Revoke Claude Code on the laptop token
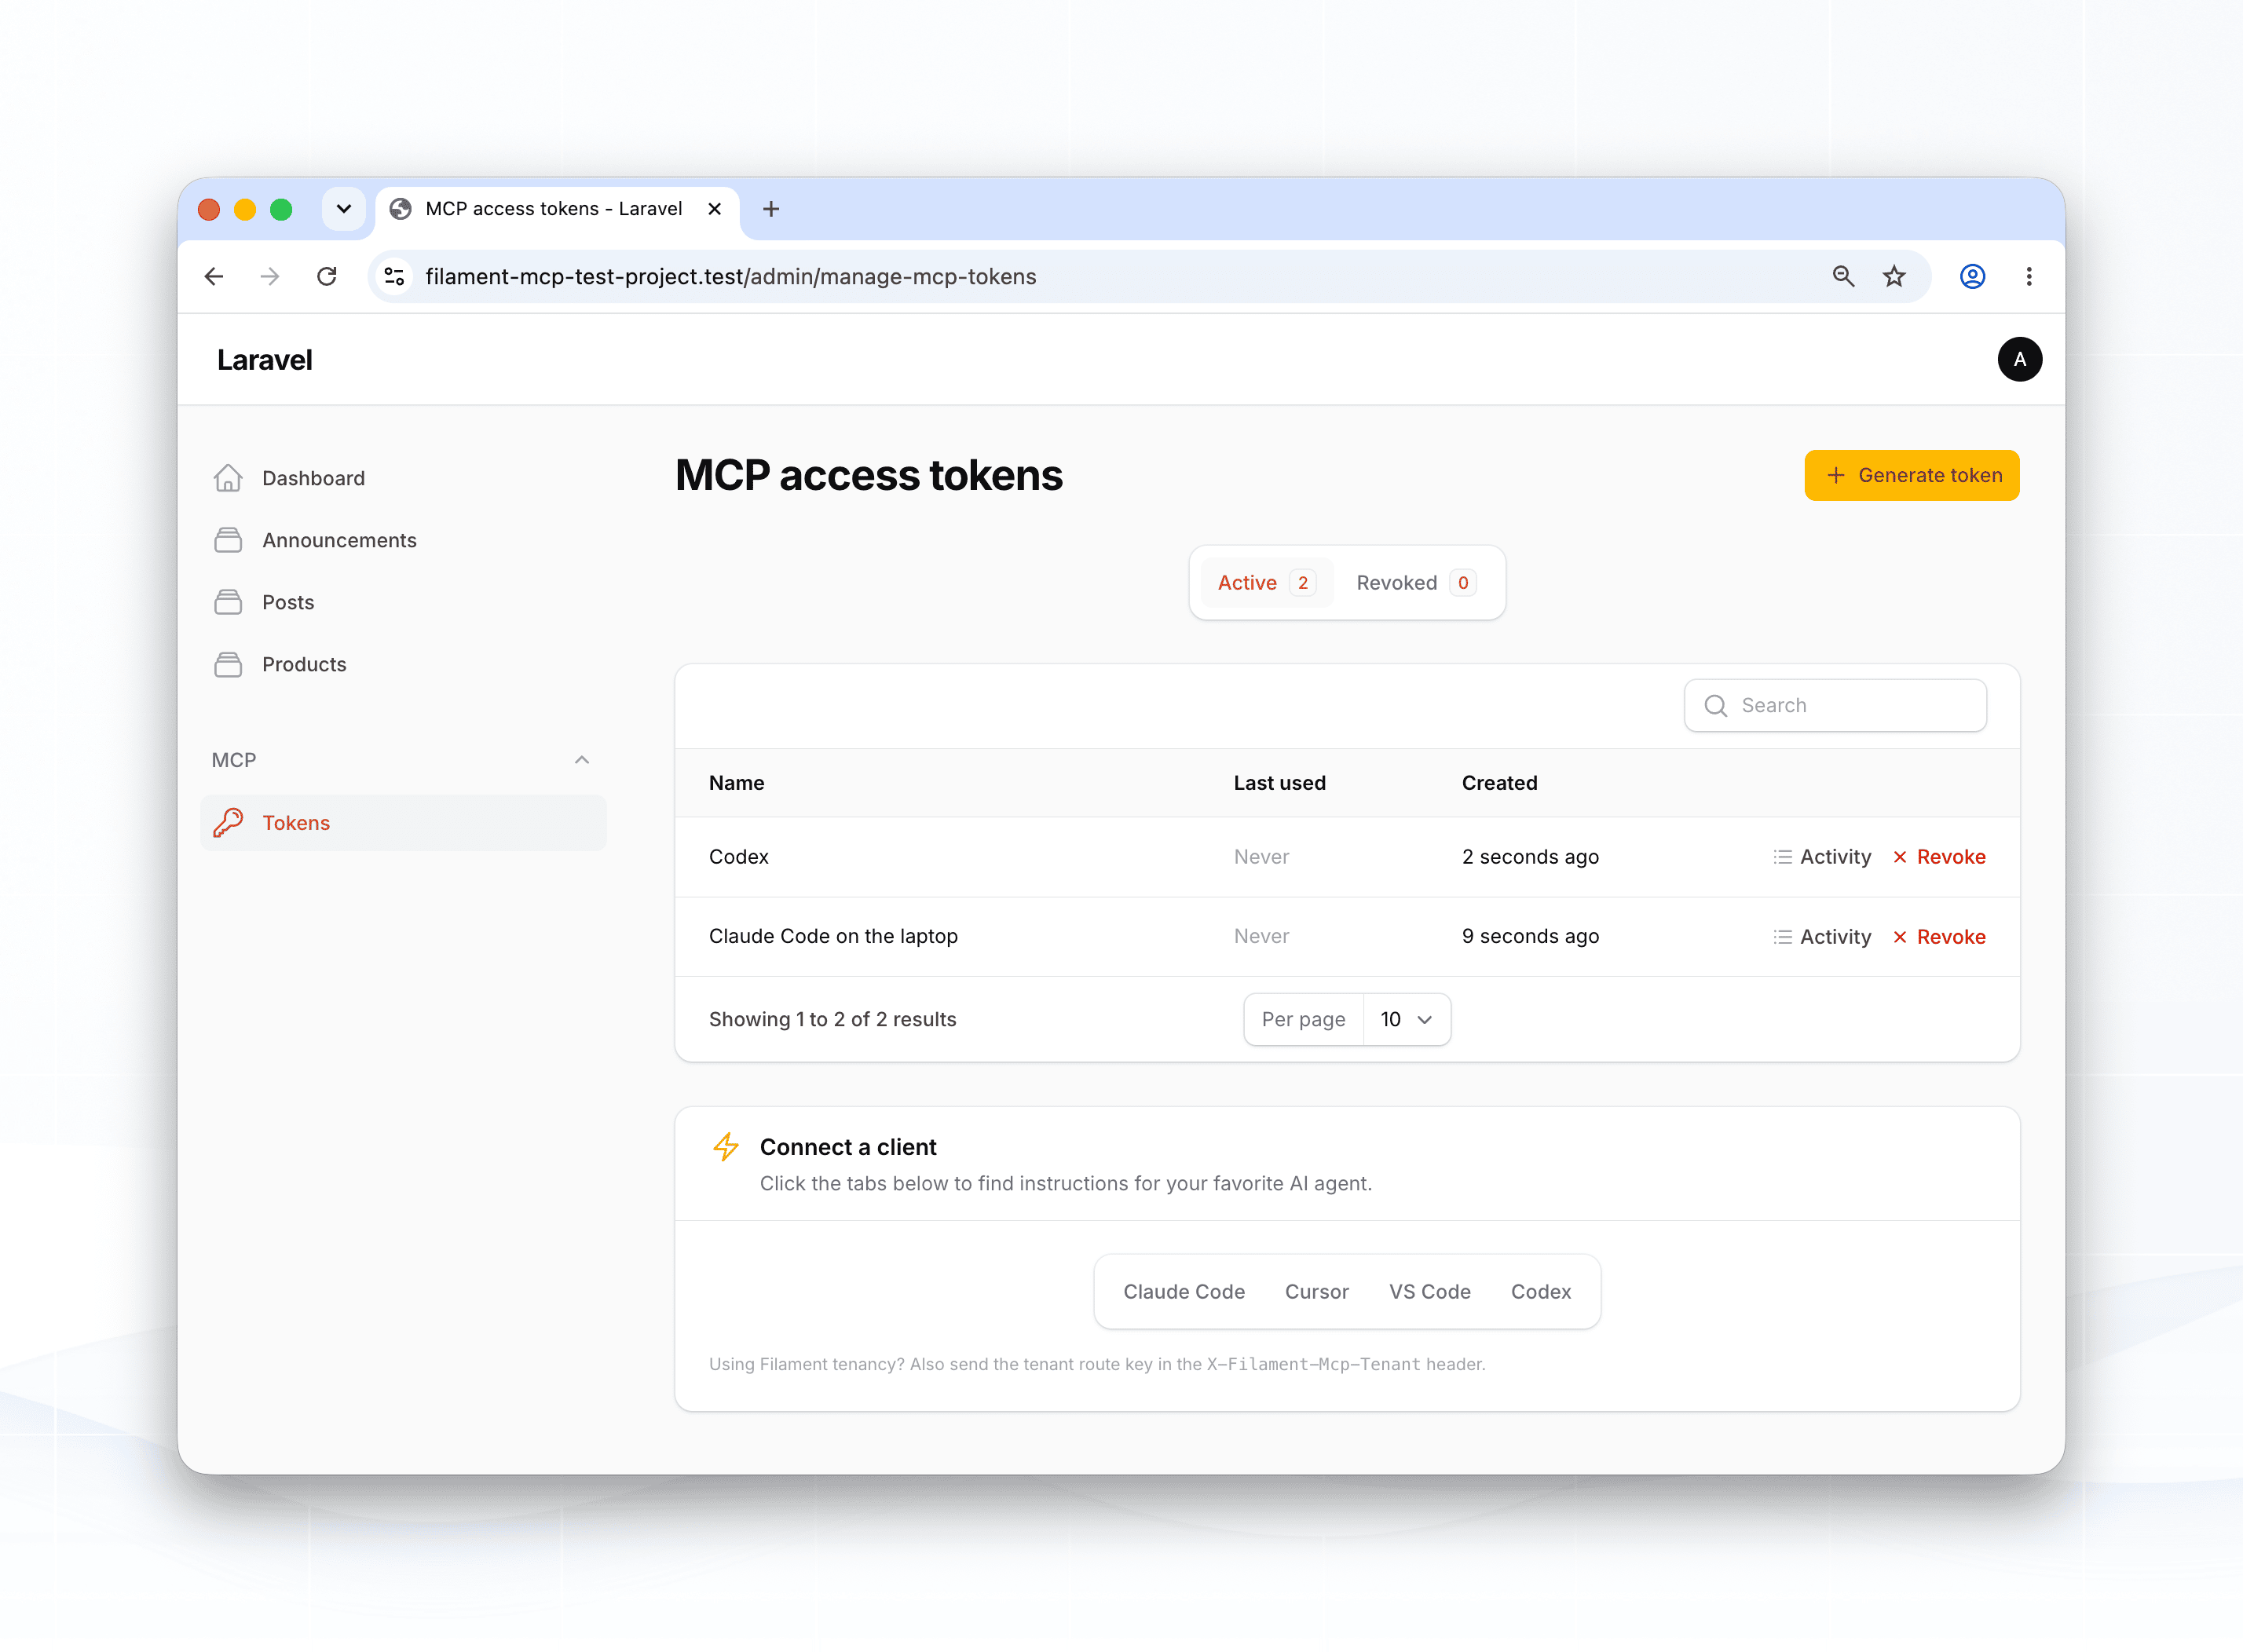Screen dimensions: 2243x1652 point(1939,937)
